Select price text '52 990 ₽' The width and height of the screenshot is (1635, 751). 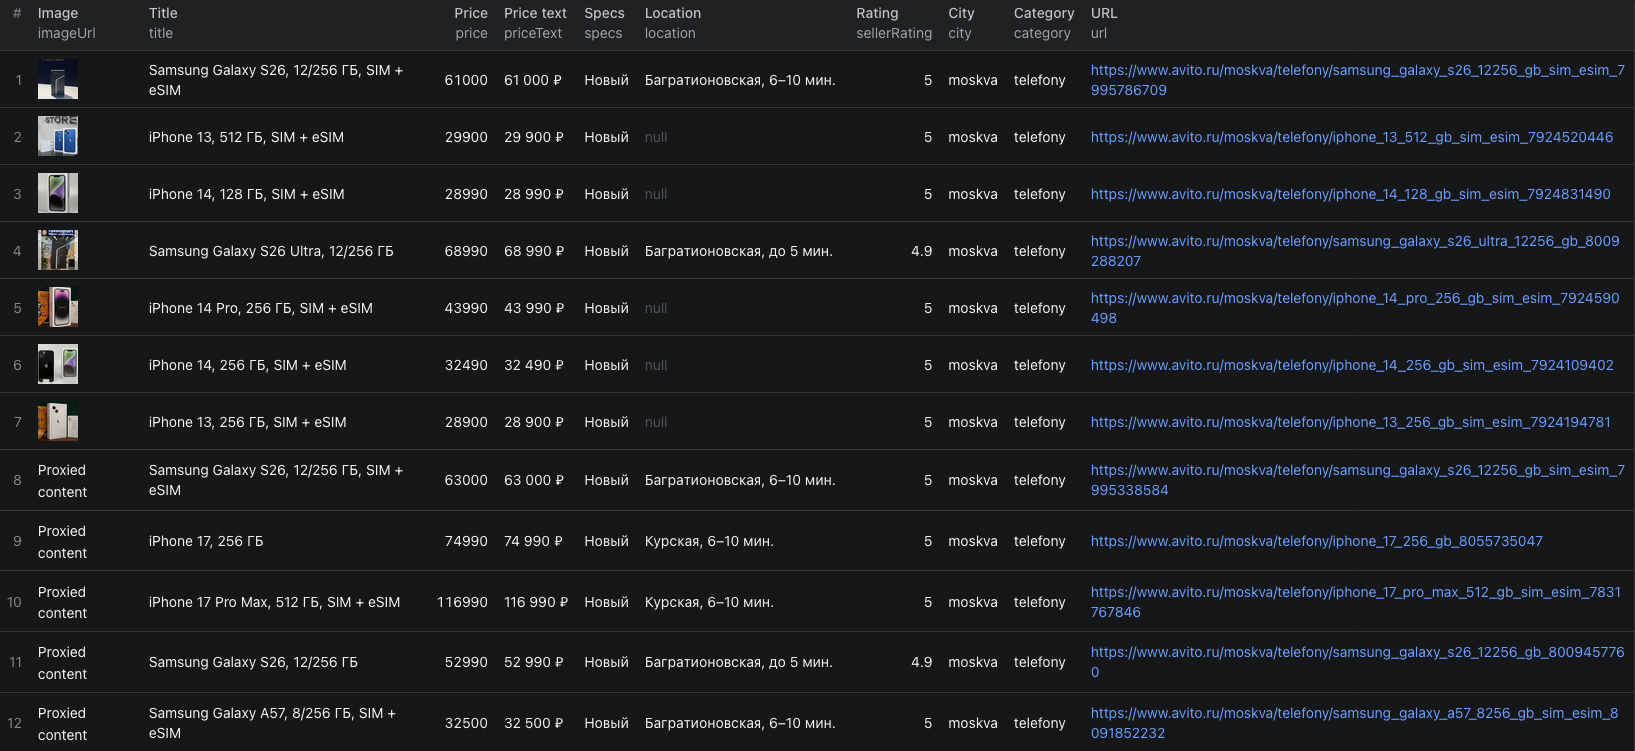click(533, 662)
